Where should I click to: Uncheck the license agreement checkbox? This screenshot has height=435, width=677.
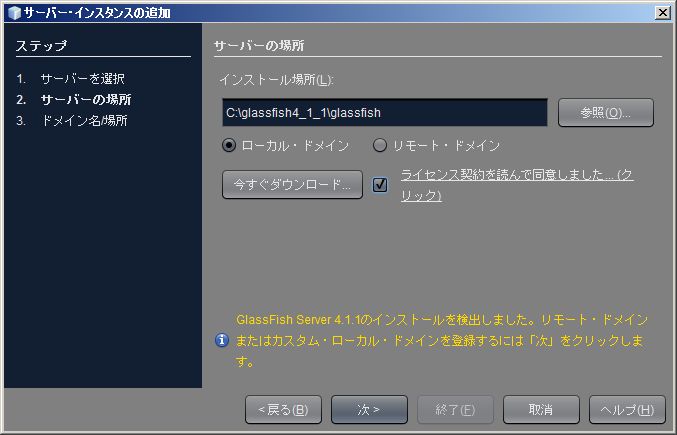click(x=380, y=185)
